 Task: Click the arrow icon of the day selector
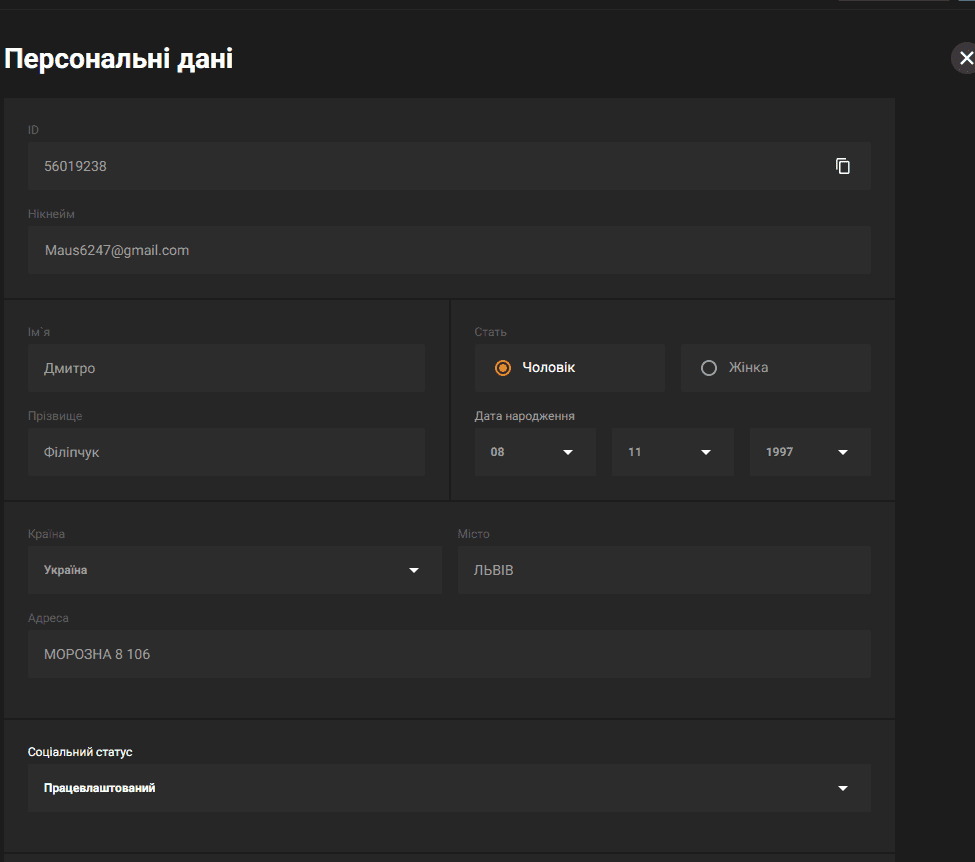(568, 452)
